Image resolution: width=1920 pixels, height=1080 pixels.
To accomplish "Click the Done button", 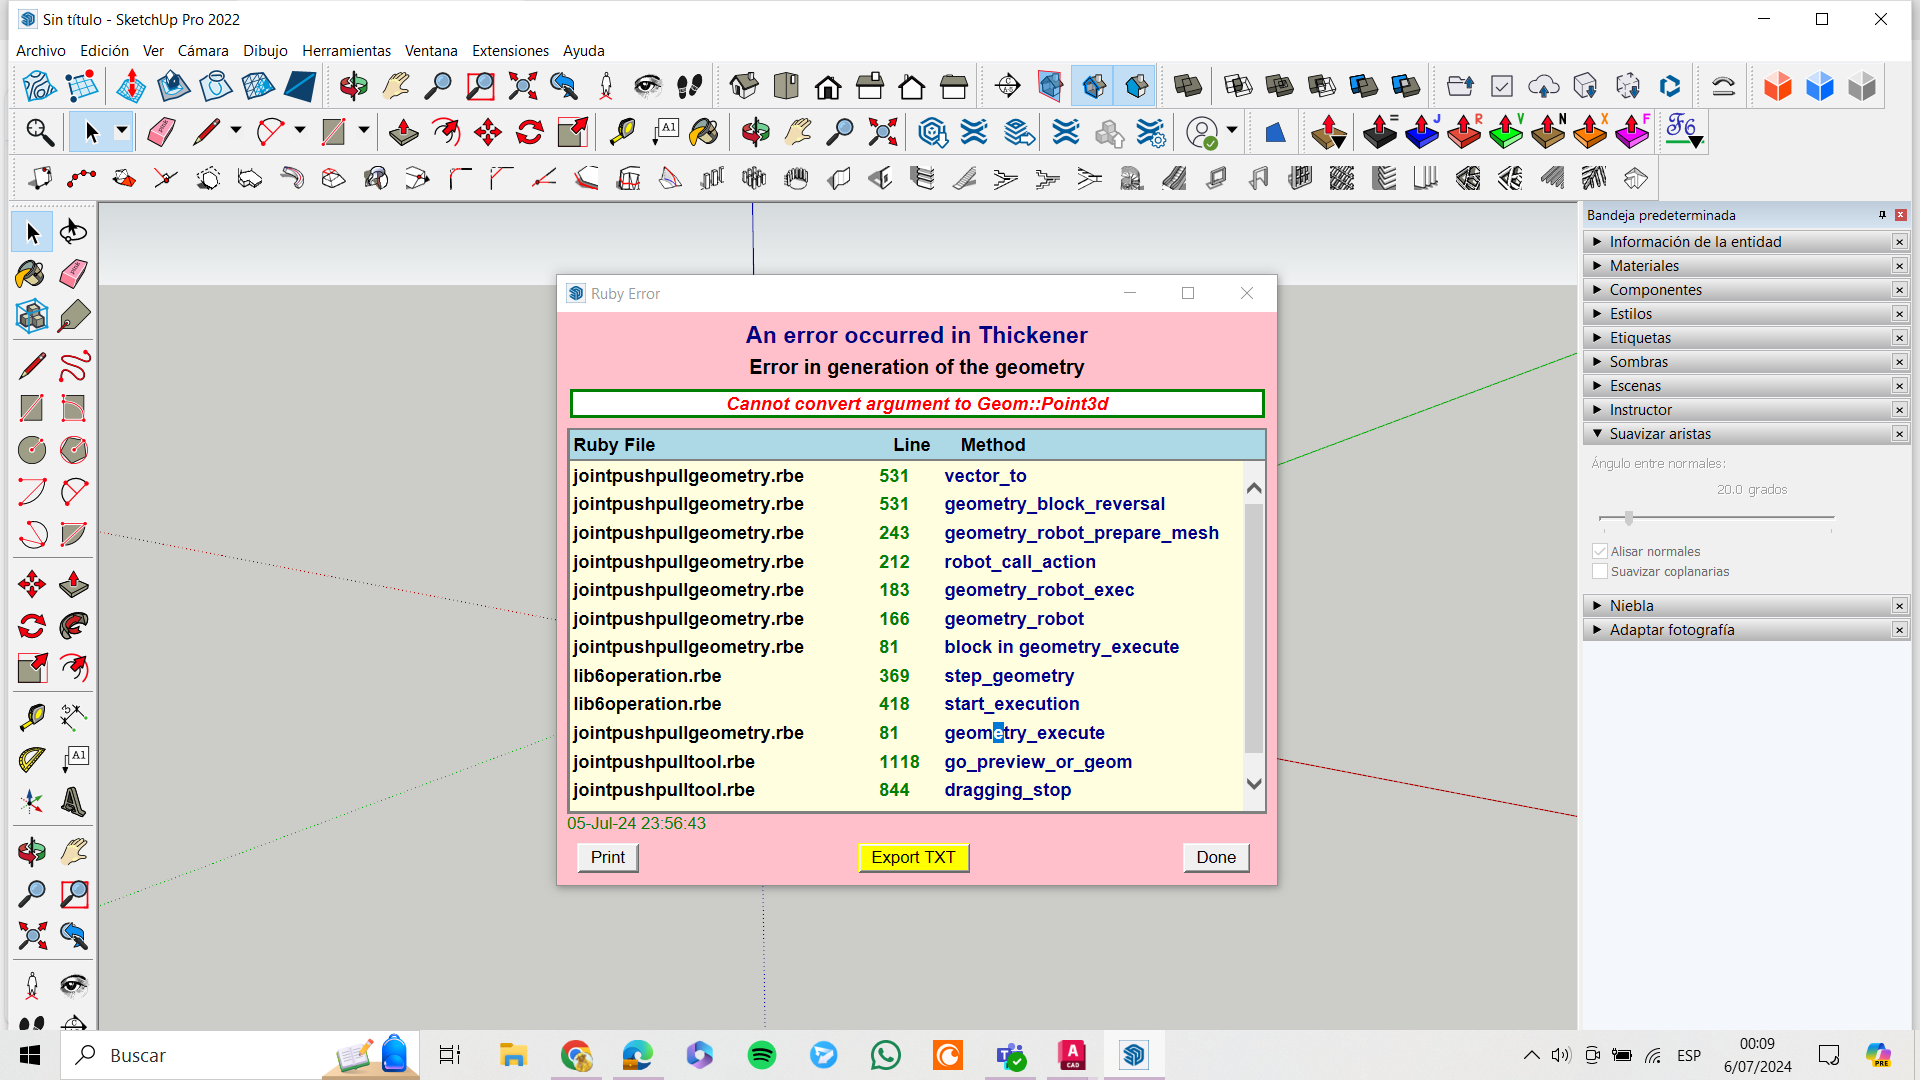I will [1215, 857].
